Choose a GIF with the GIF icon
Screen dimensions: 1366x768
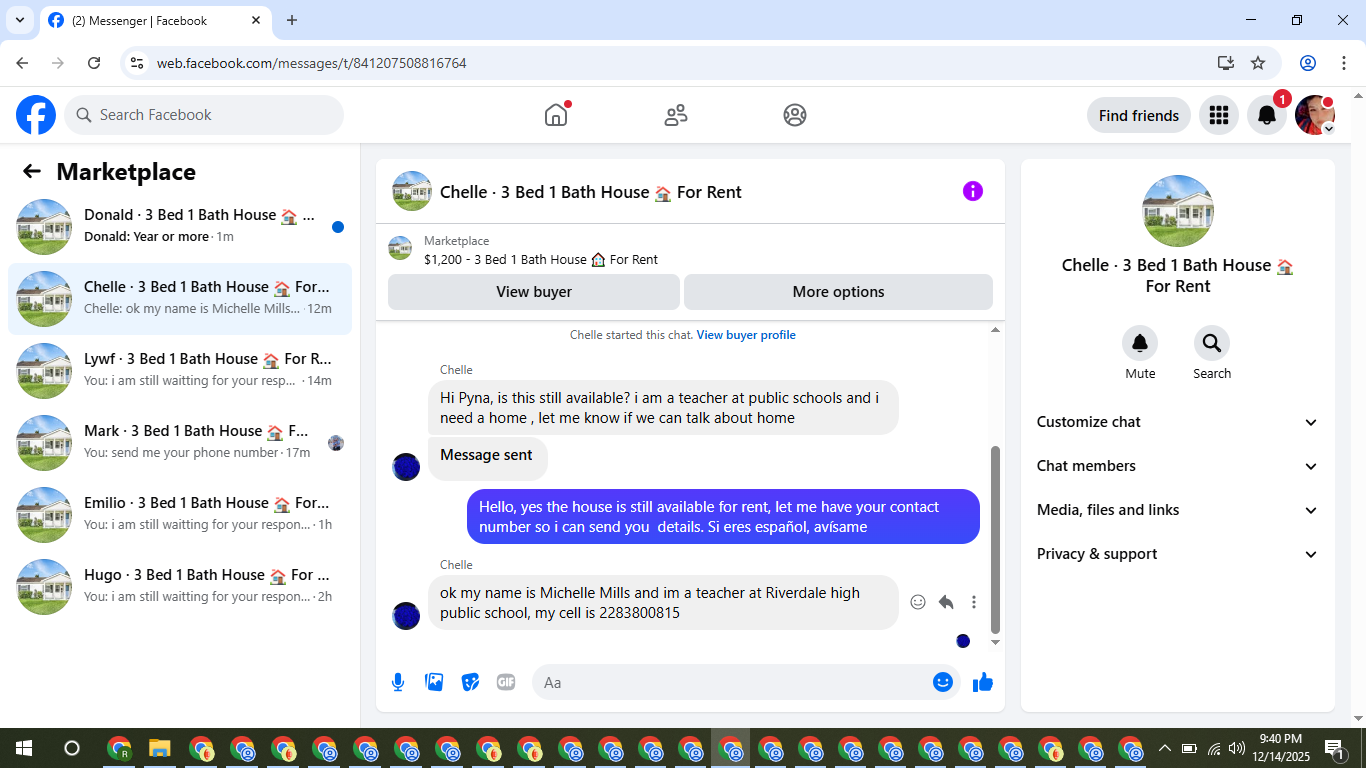tap(506, 682)
